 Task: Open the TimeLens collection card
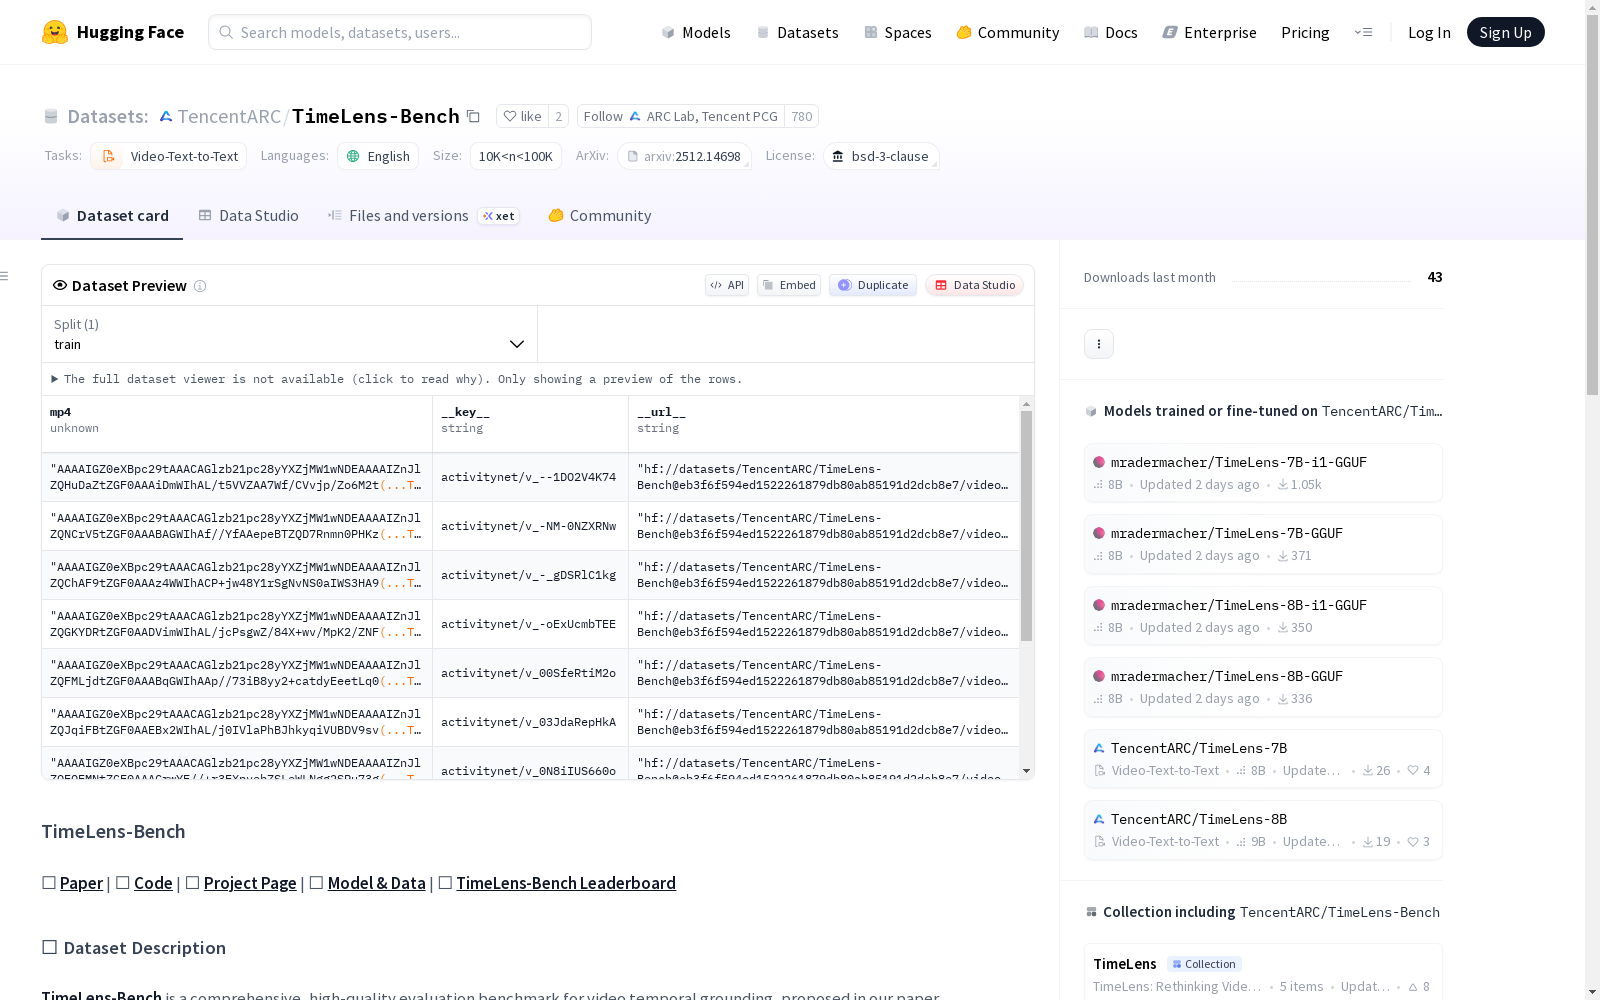1263,971
